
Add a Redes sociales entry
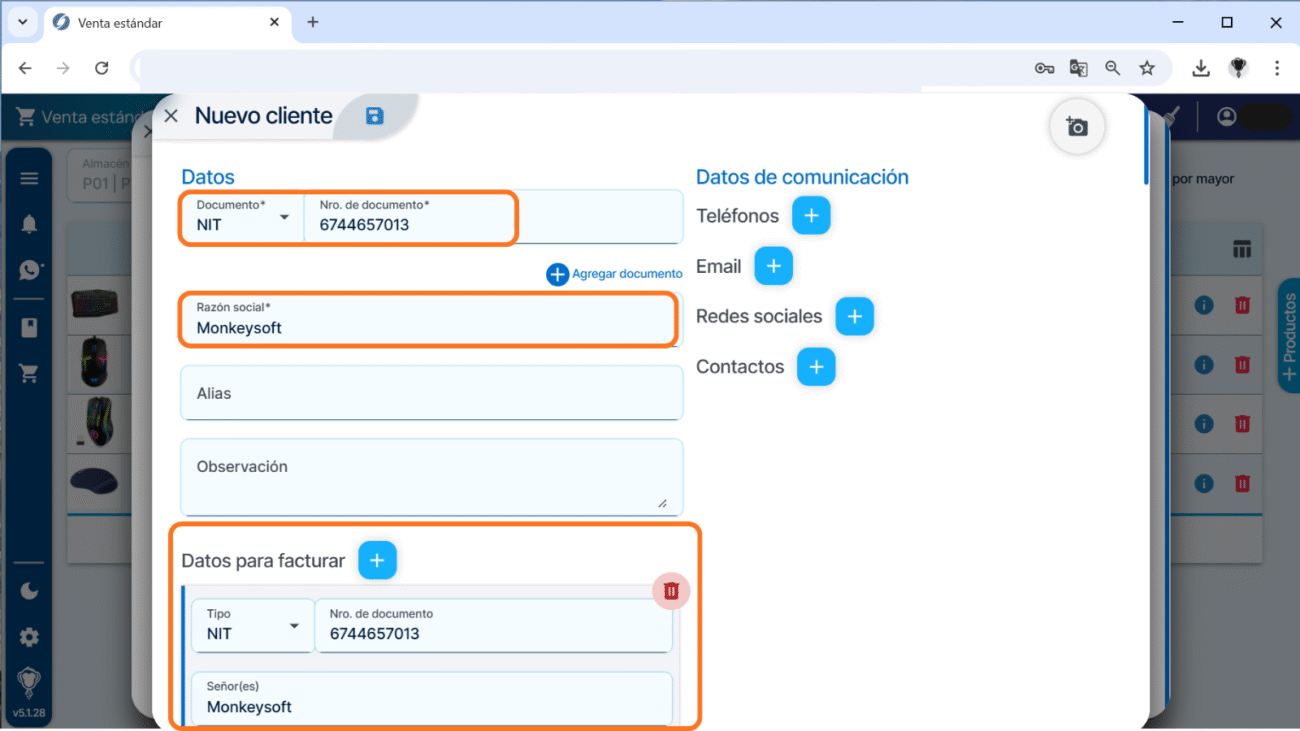click(x=854, y=316)
